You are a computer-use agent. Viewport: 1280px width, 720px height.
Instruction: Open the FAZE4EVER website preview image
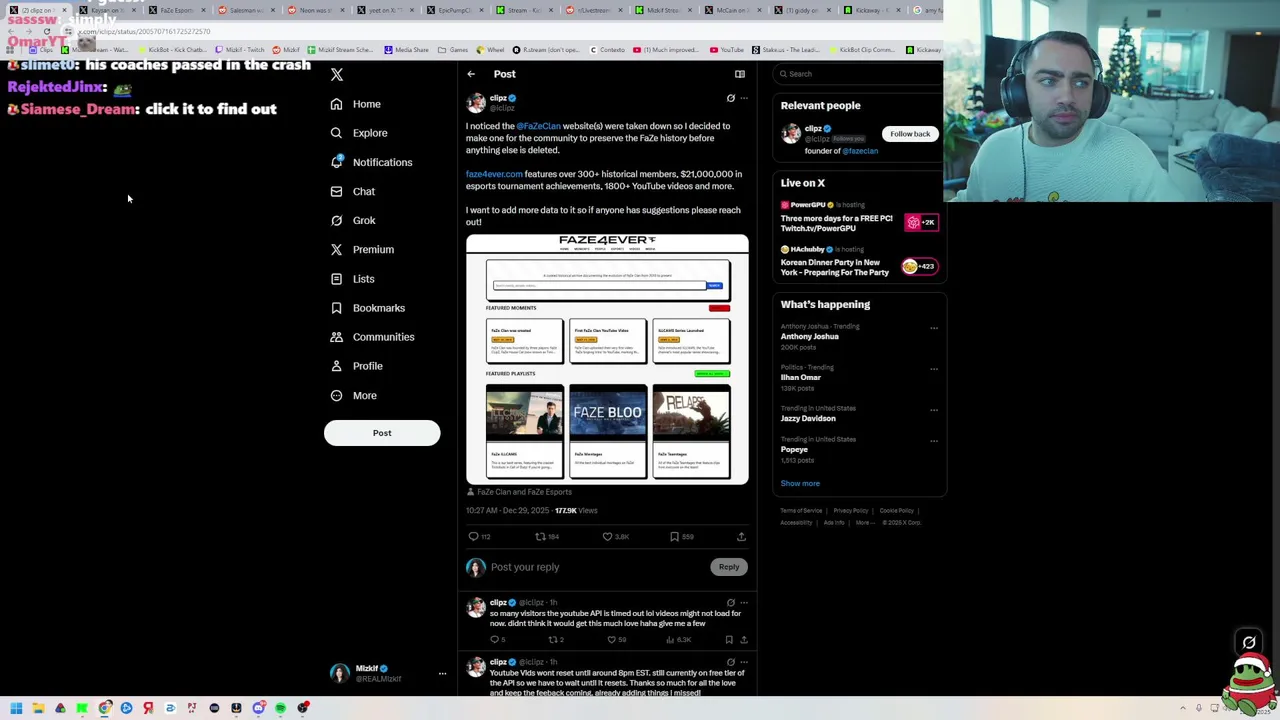(607, 359)
